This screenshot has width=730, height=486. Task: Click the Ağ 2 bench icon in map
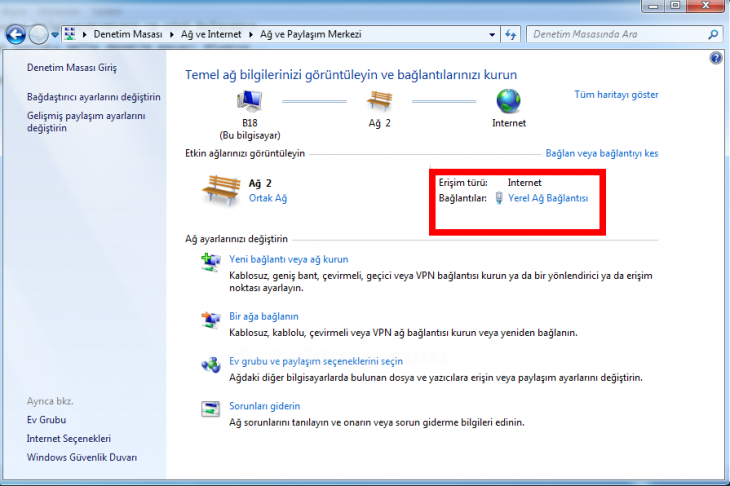click(379, 101)
